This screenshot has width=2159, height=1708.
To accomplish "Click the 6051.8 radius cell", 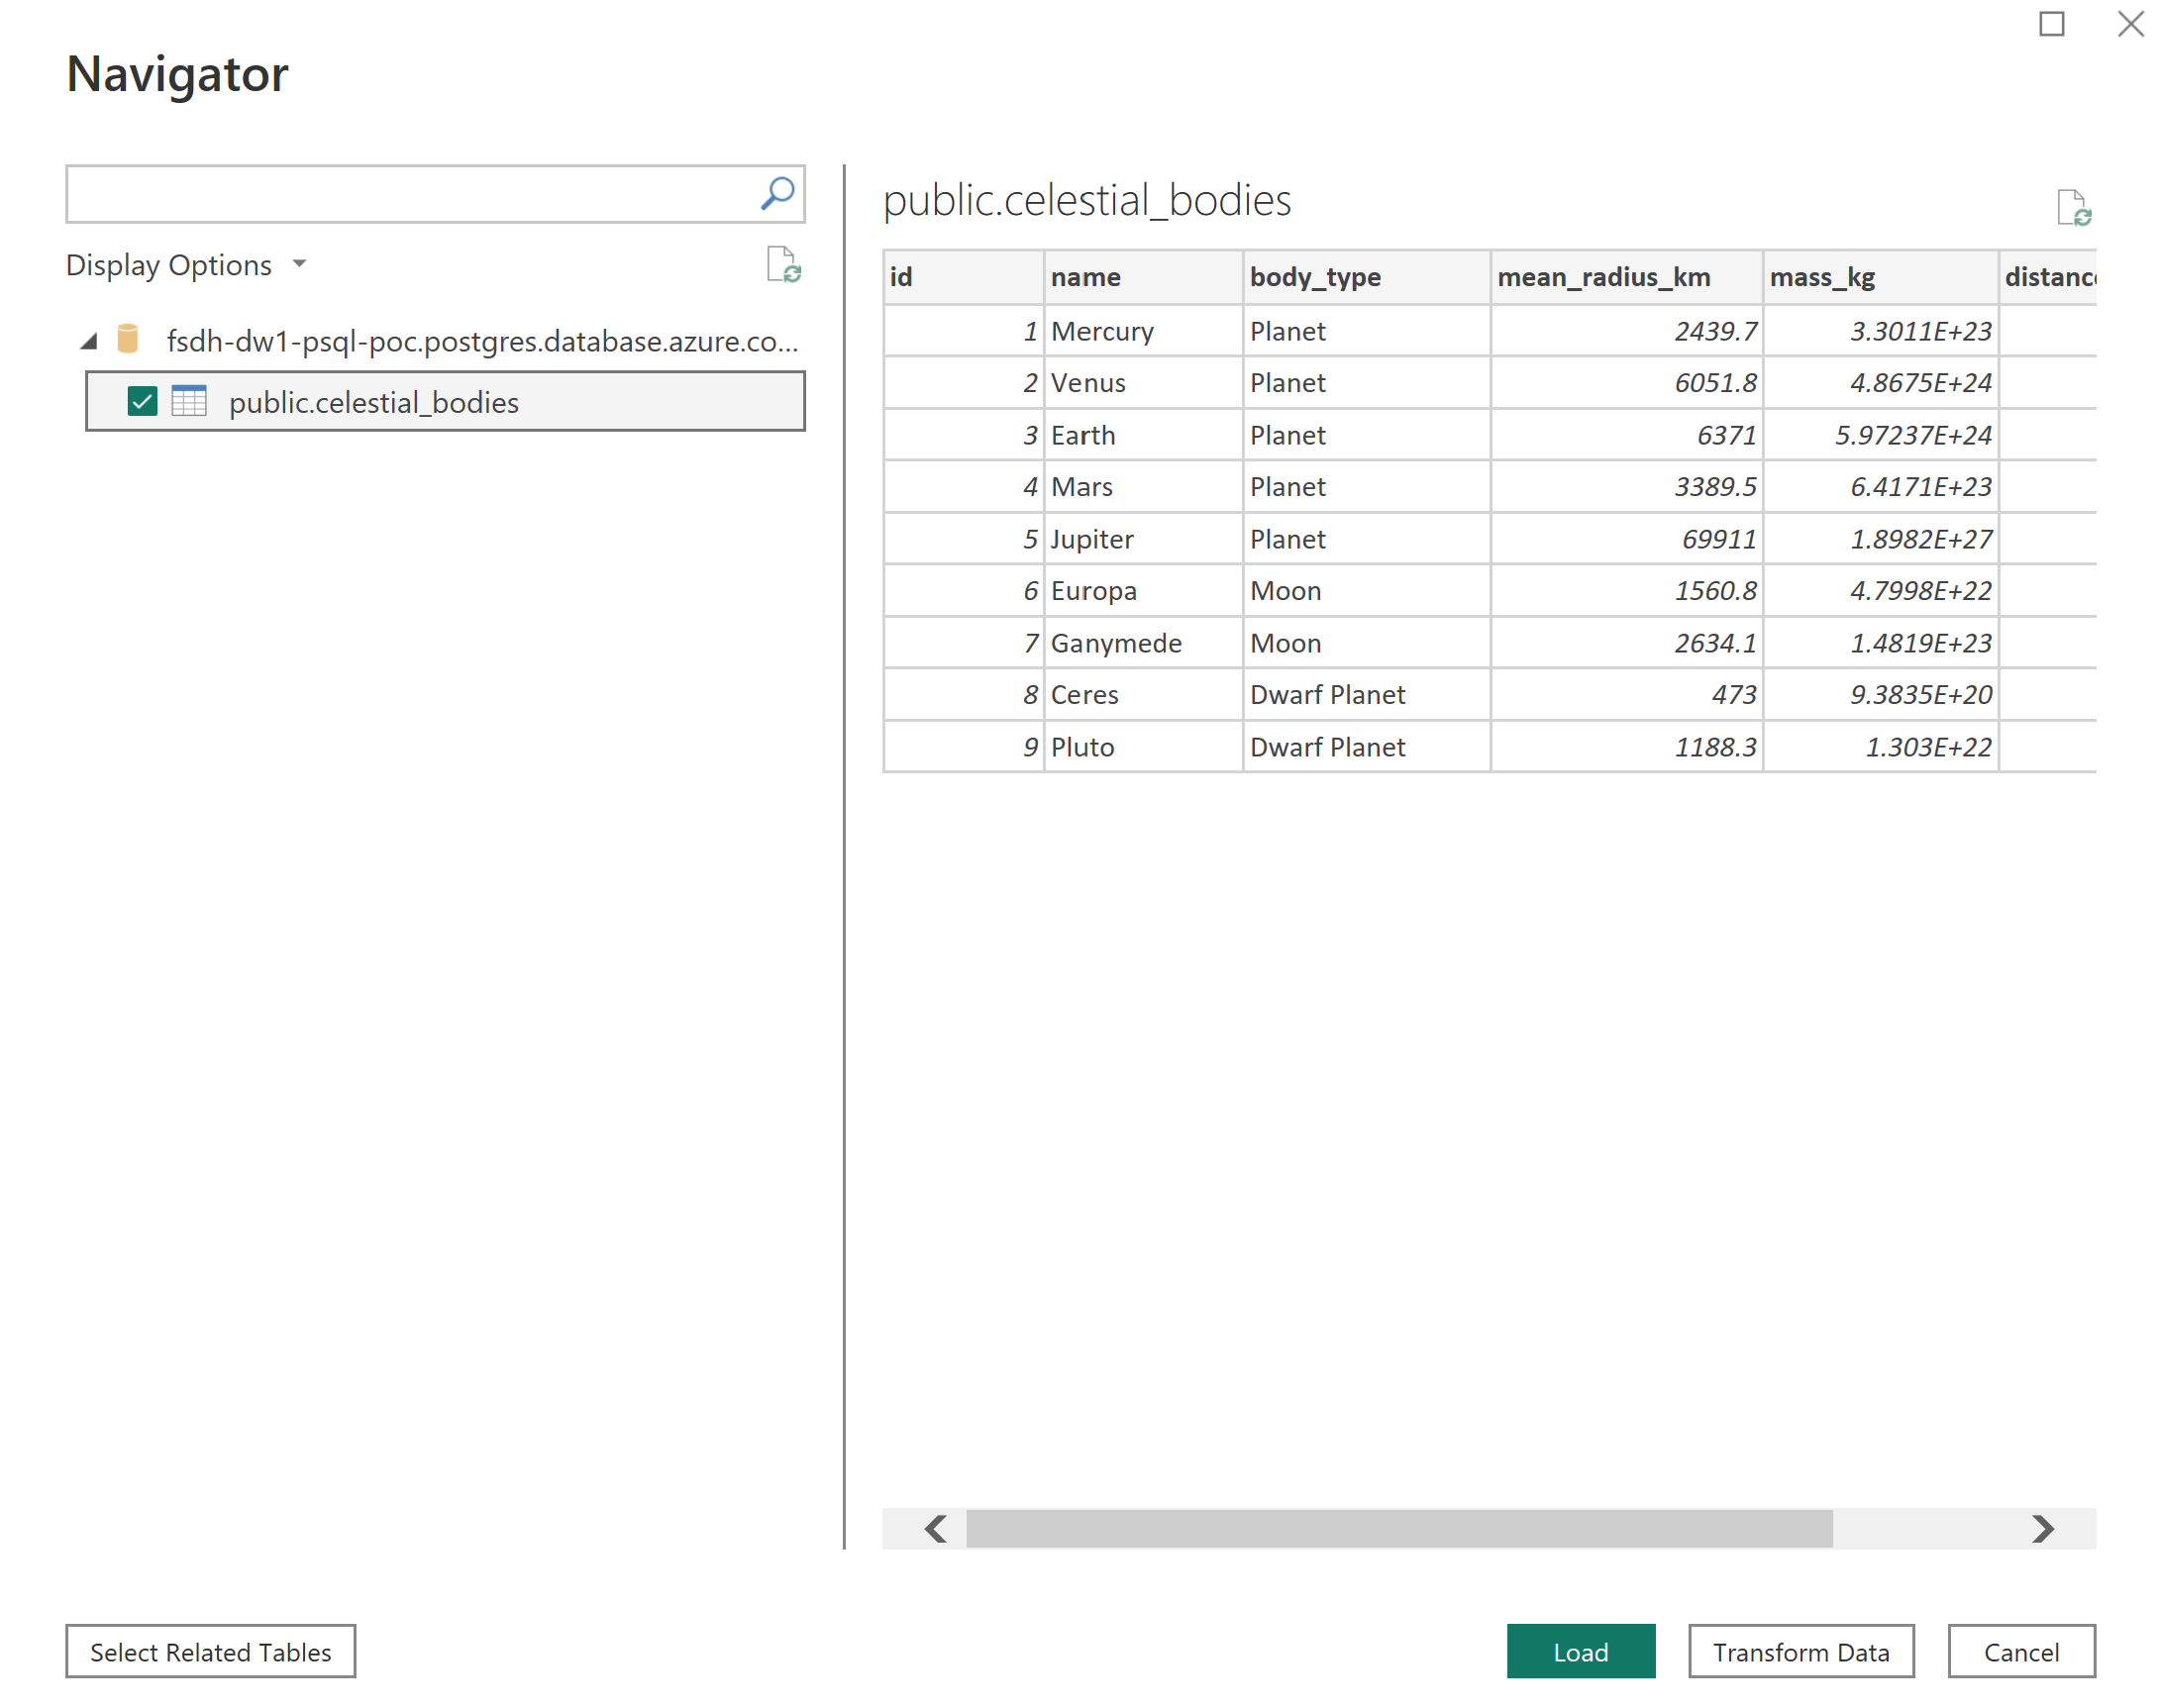I will pos(1626,383).
